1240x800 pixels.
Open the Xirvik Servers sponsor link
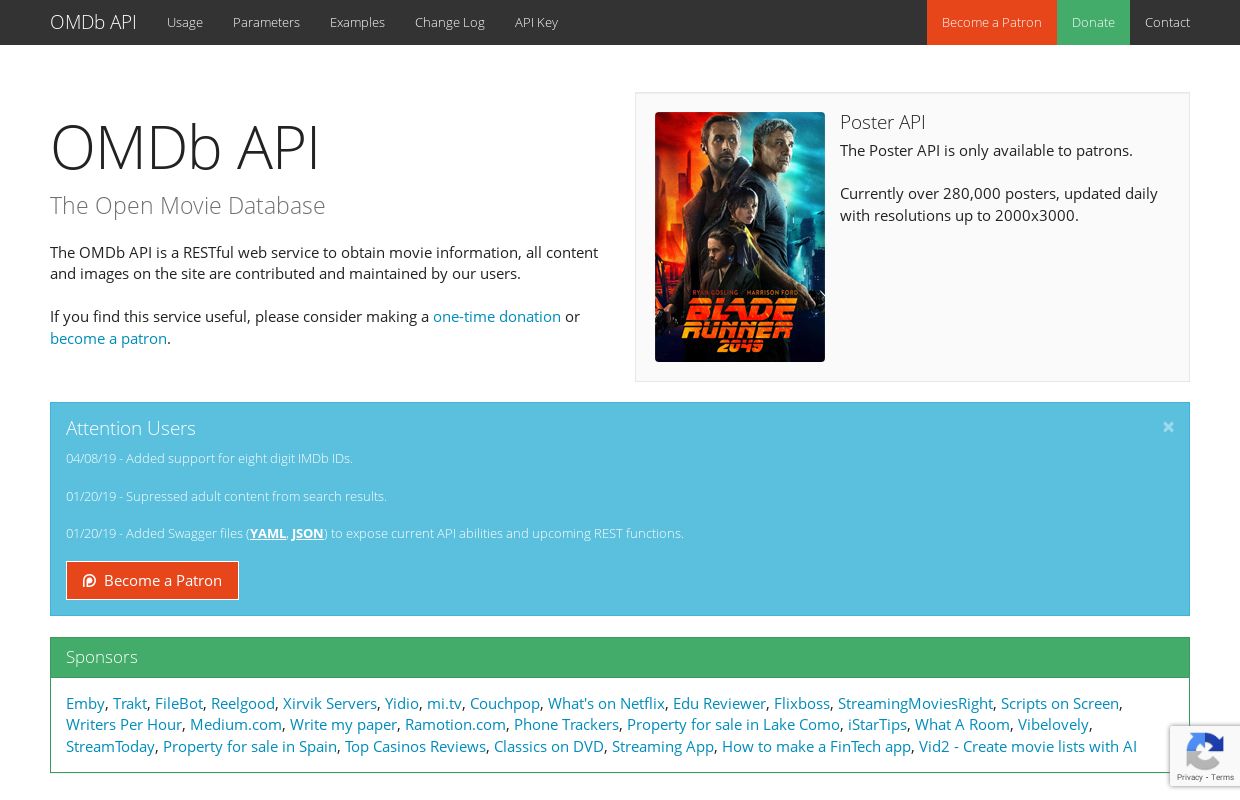click(x=330, y=703)
